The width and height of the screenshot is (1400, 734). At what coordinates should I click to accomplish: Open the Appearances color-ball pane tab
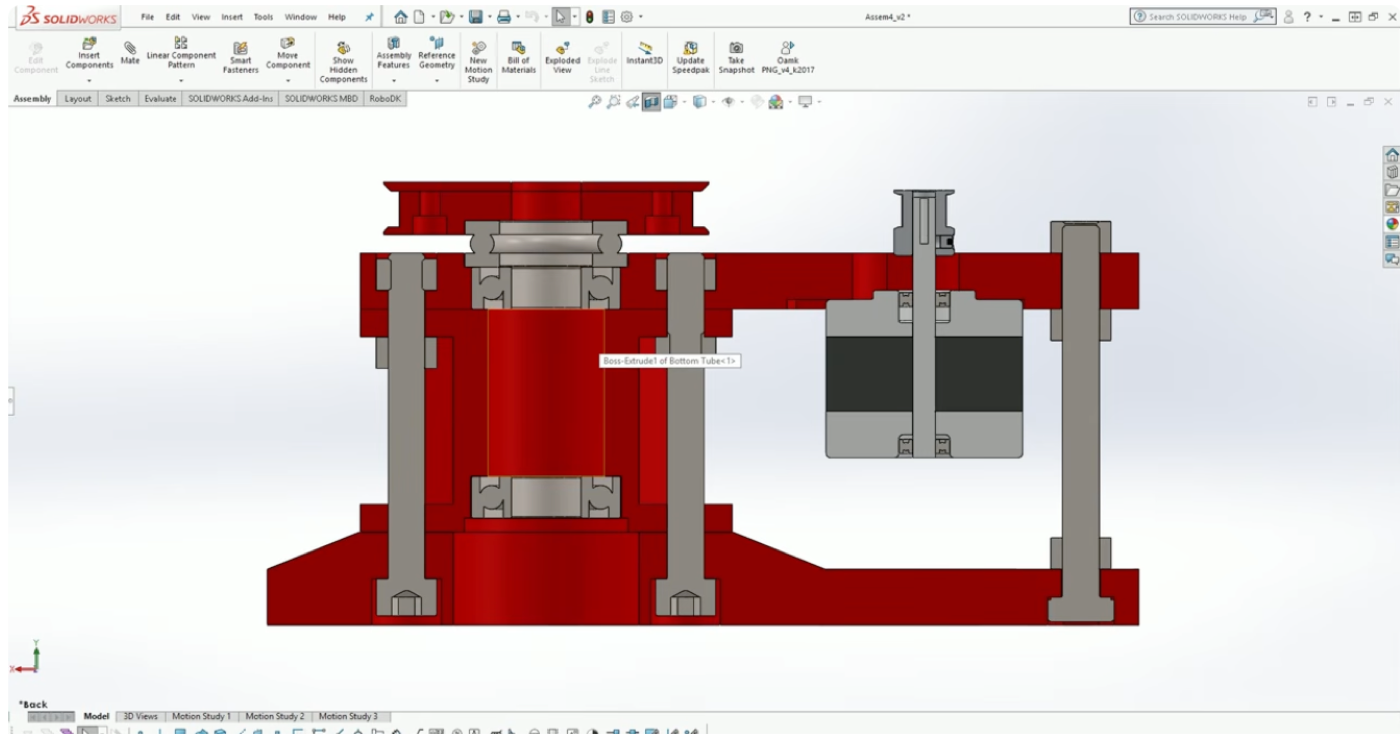[x=1390, y=224]
